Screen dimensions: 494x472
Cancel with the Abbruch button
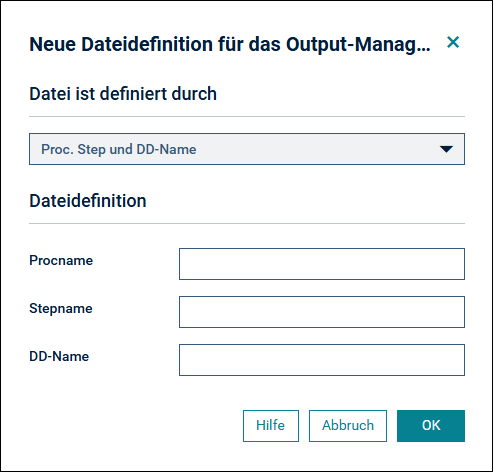pos(348,426)
